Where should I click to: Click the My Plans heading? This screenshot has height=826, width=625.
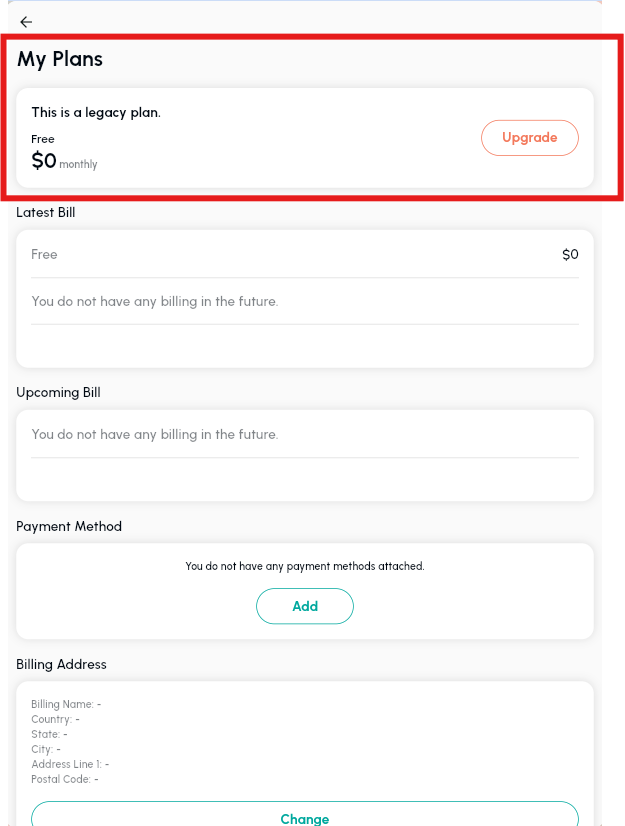point(60,59)
